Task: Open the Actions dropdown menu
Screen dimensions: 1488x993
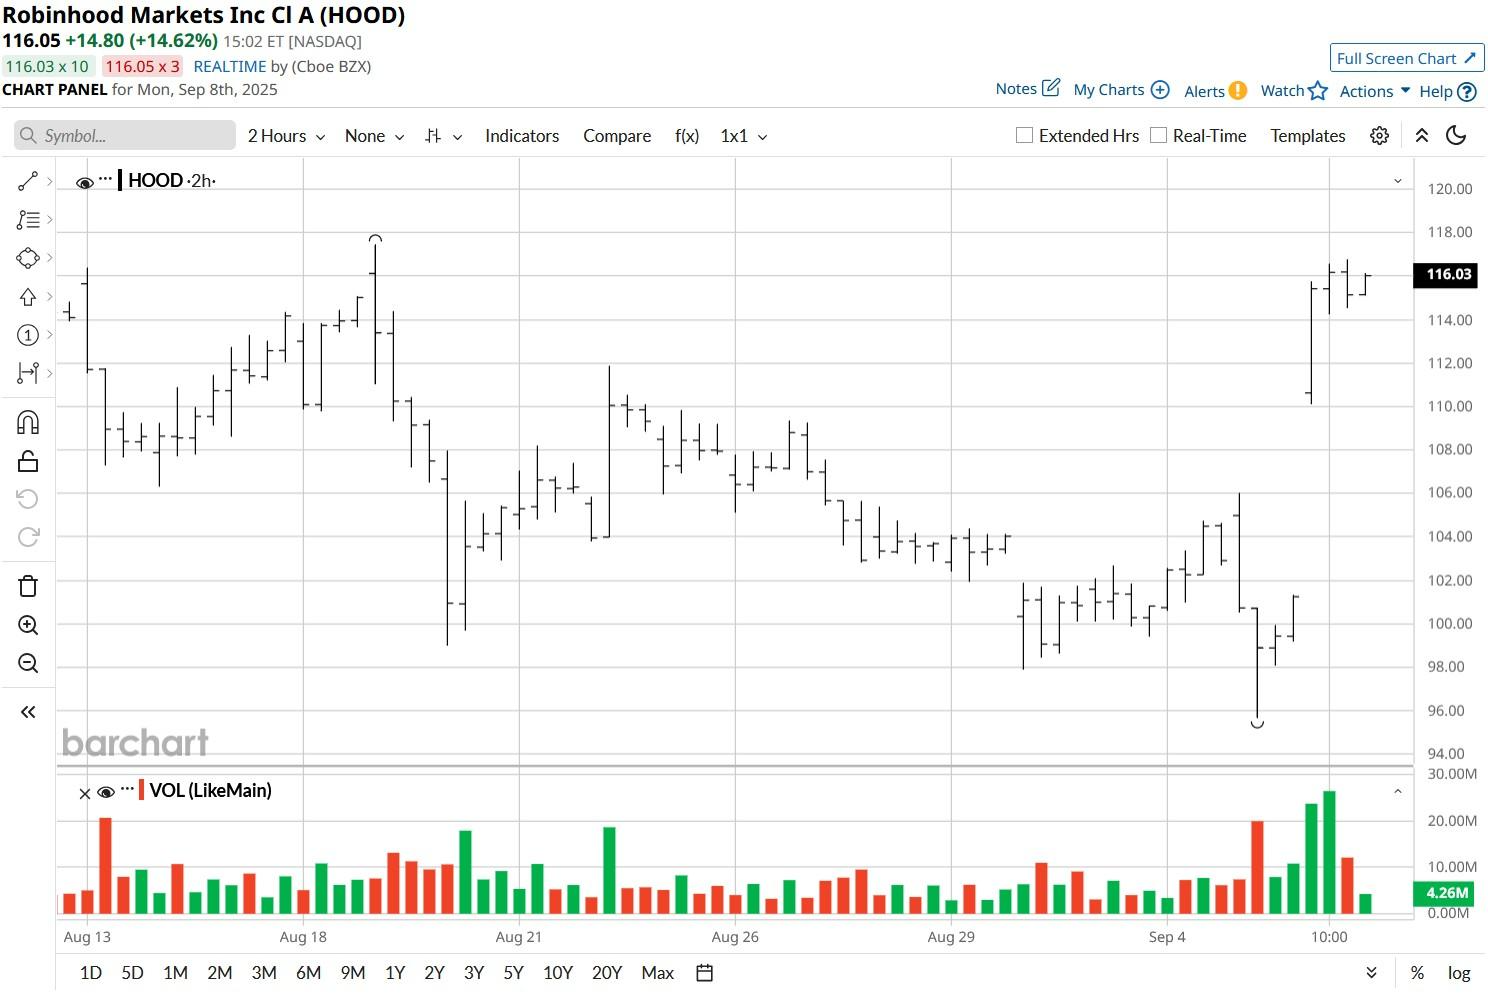Action: pos(1375,91)
